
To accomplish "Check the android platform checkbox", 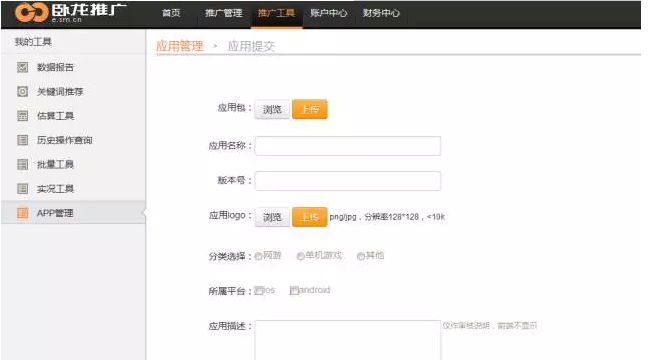I will tap(294, 290).
